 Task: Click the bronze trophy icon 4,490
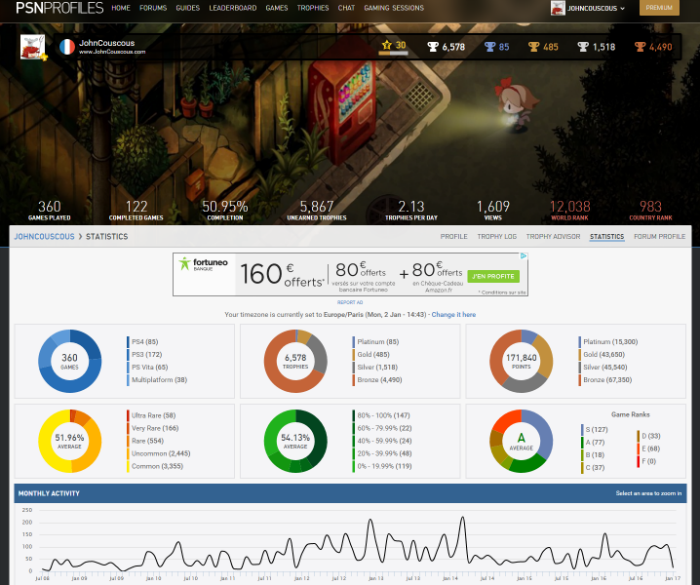[x=640, y=46]
